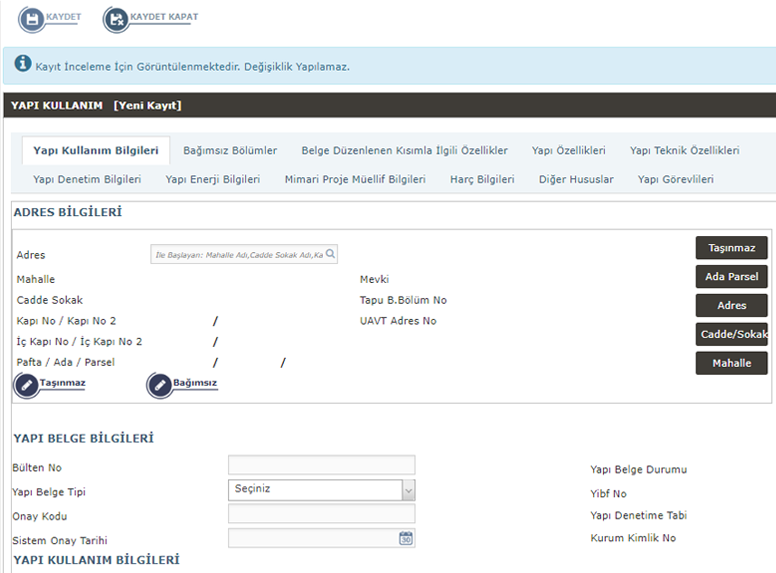Click into the Bülten No input field
The height and width of the screenshot is (573, 776).
point(321,465)
